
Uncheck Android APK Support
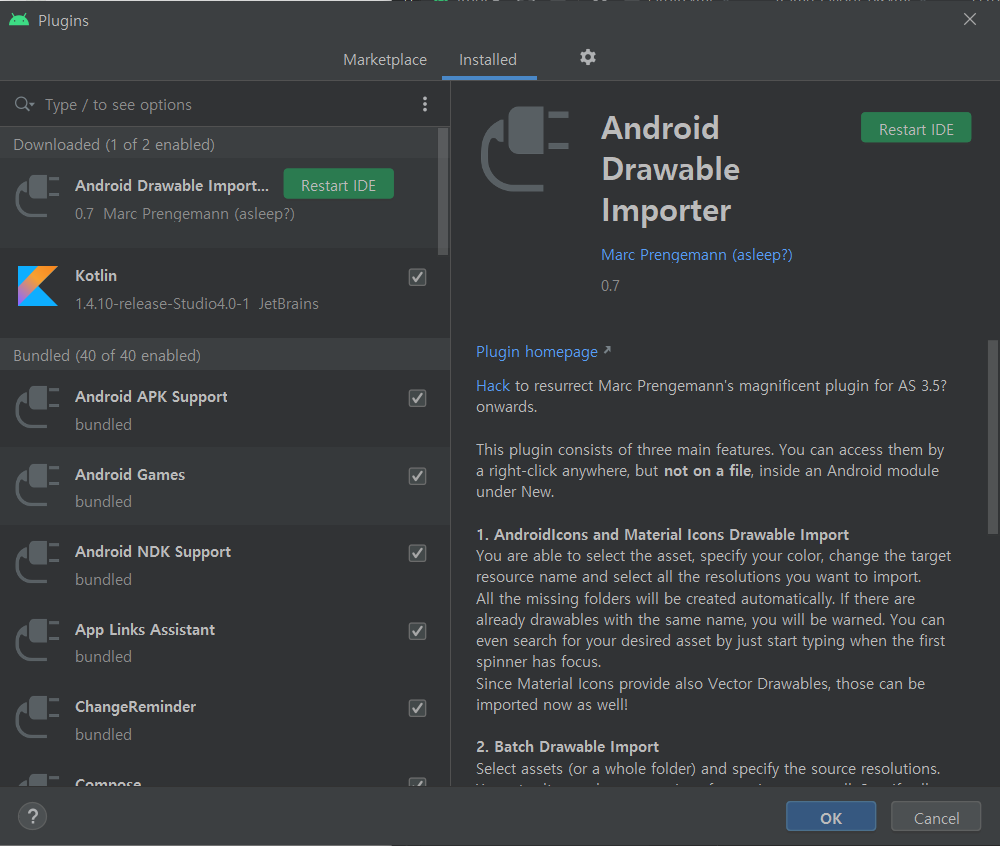tap(417, 398)
